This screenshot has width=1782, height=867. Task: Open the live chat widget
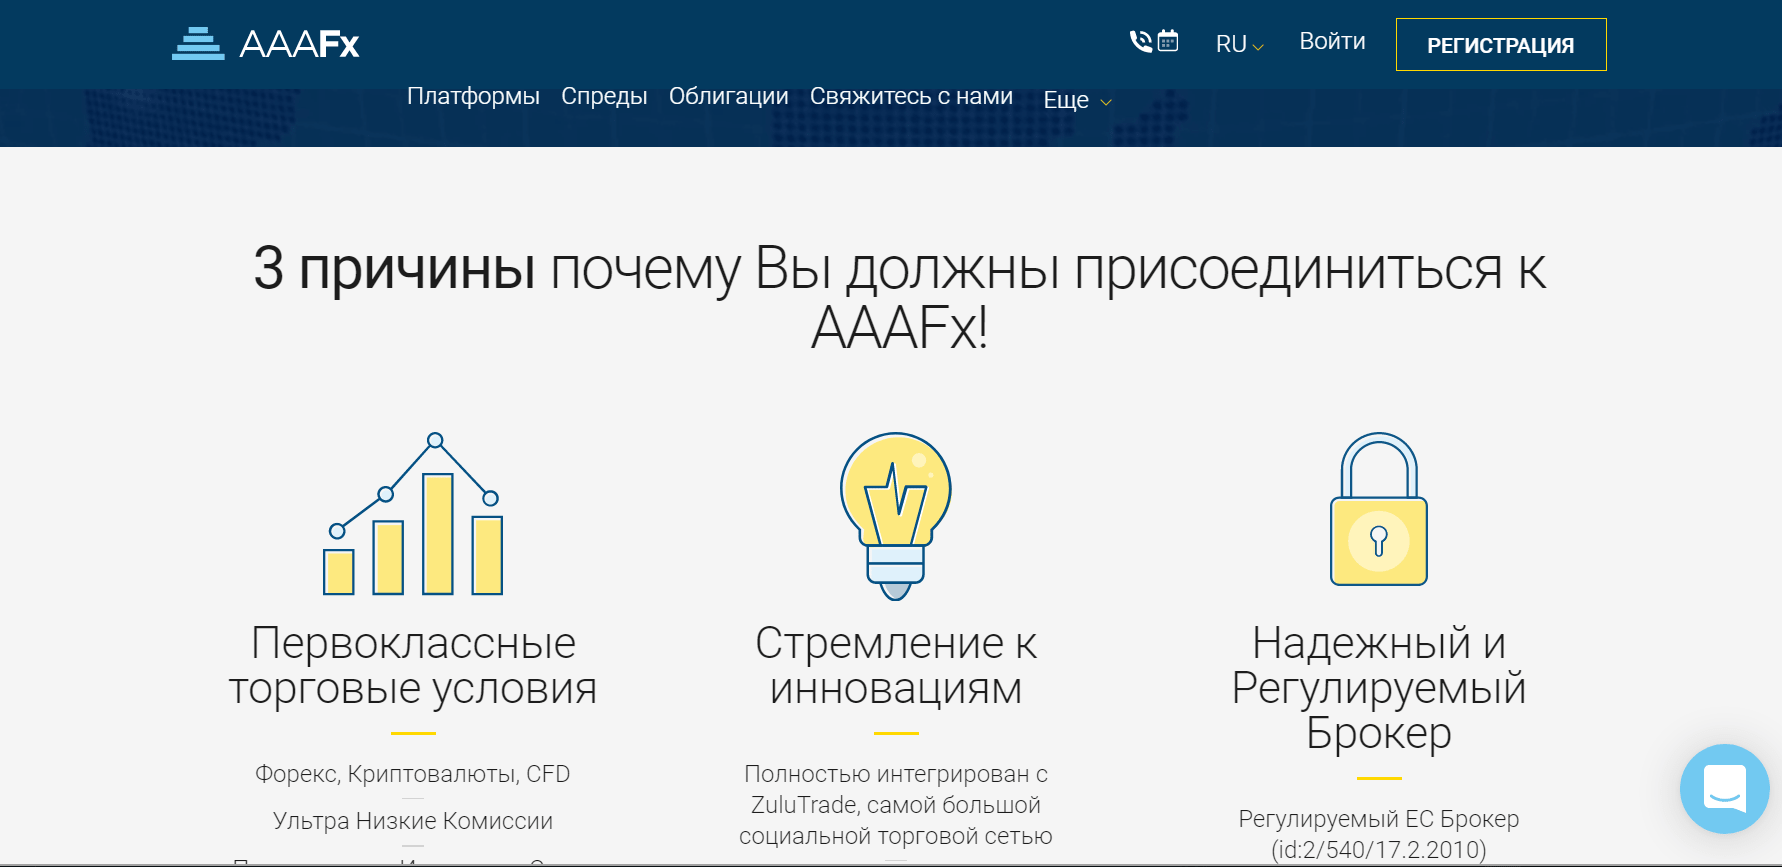1724,788
